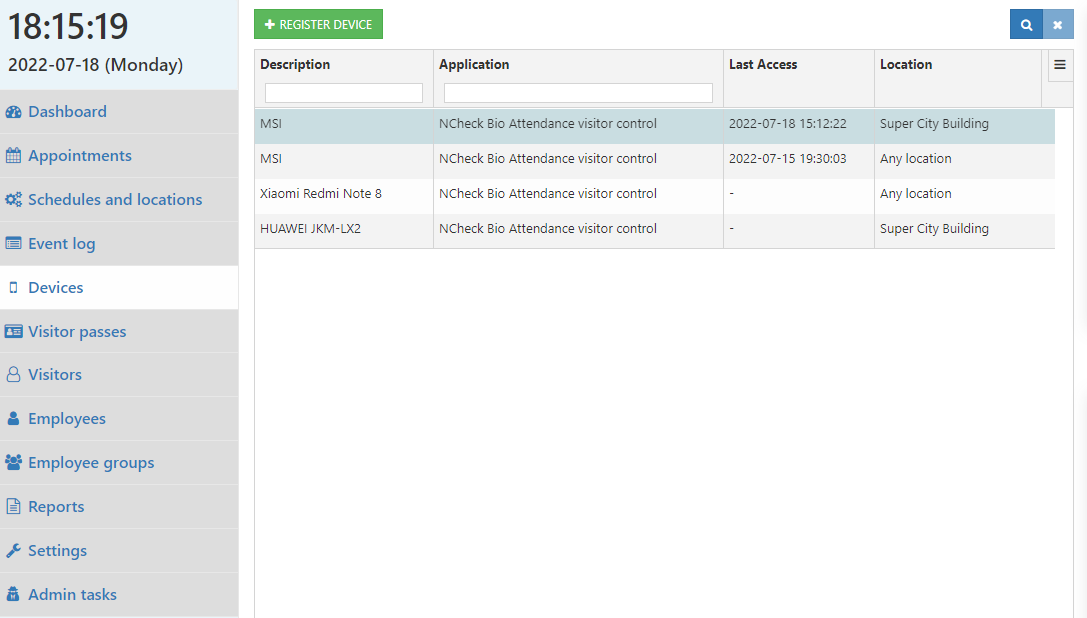Screen dimensions: 1087x618
Task: Select the MSI row accessed 2022-07-18
Action: 654,125
